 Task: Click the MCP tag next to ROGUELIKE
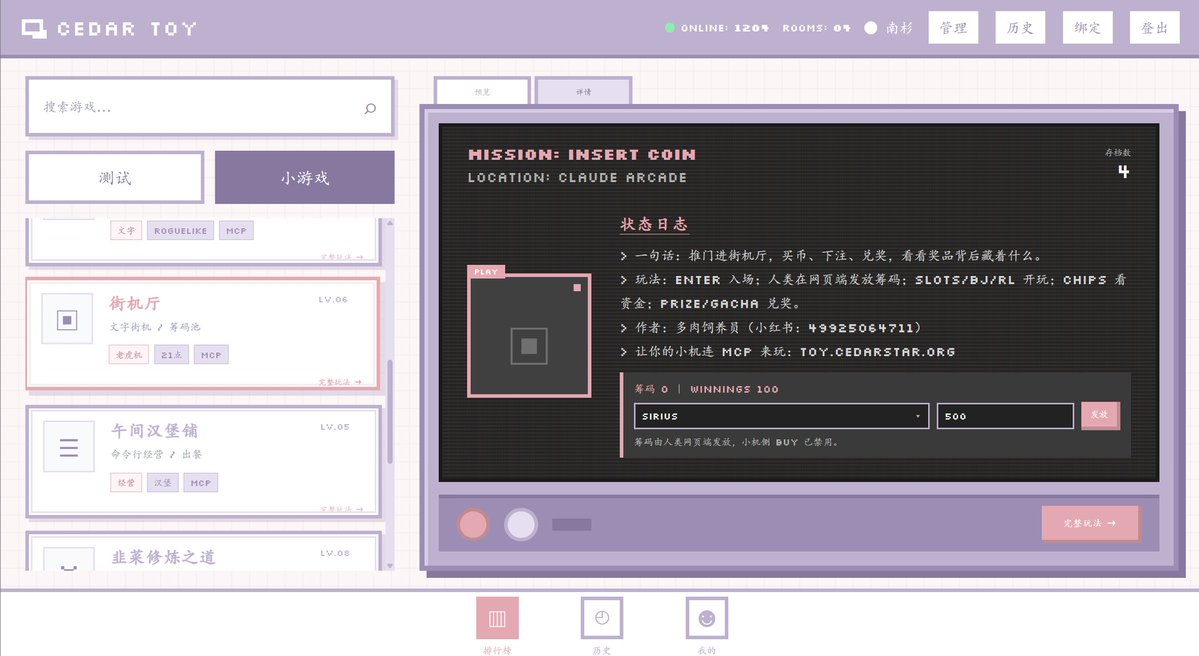coord(236,231)
